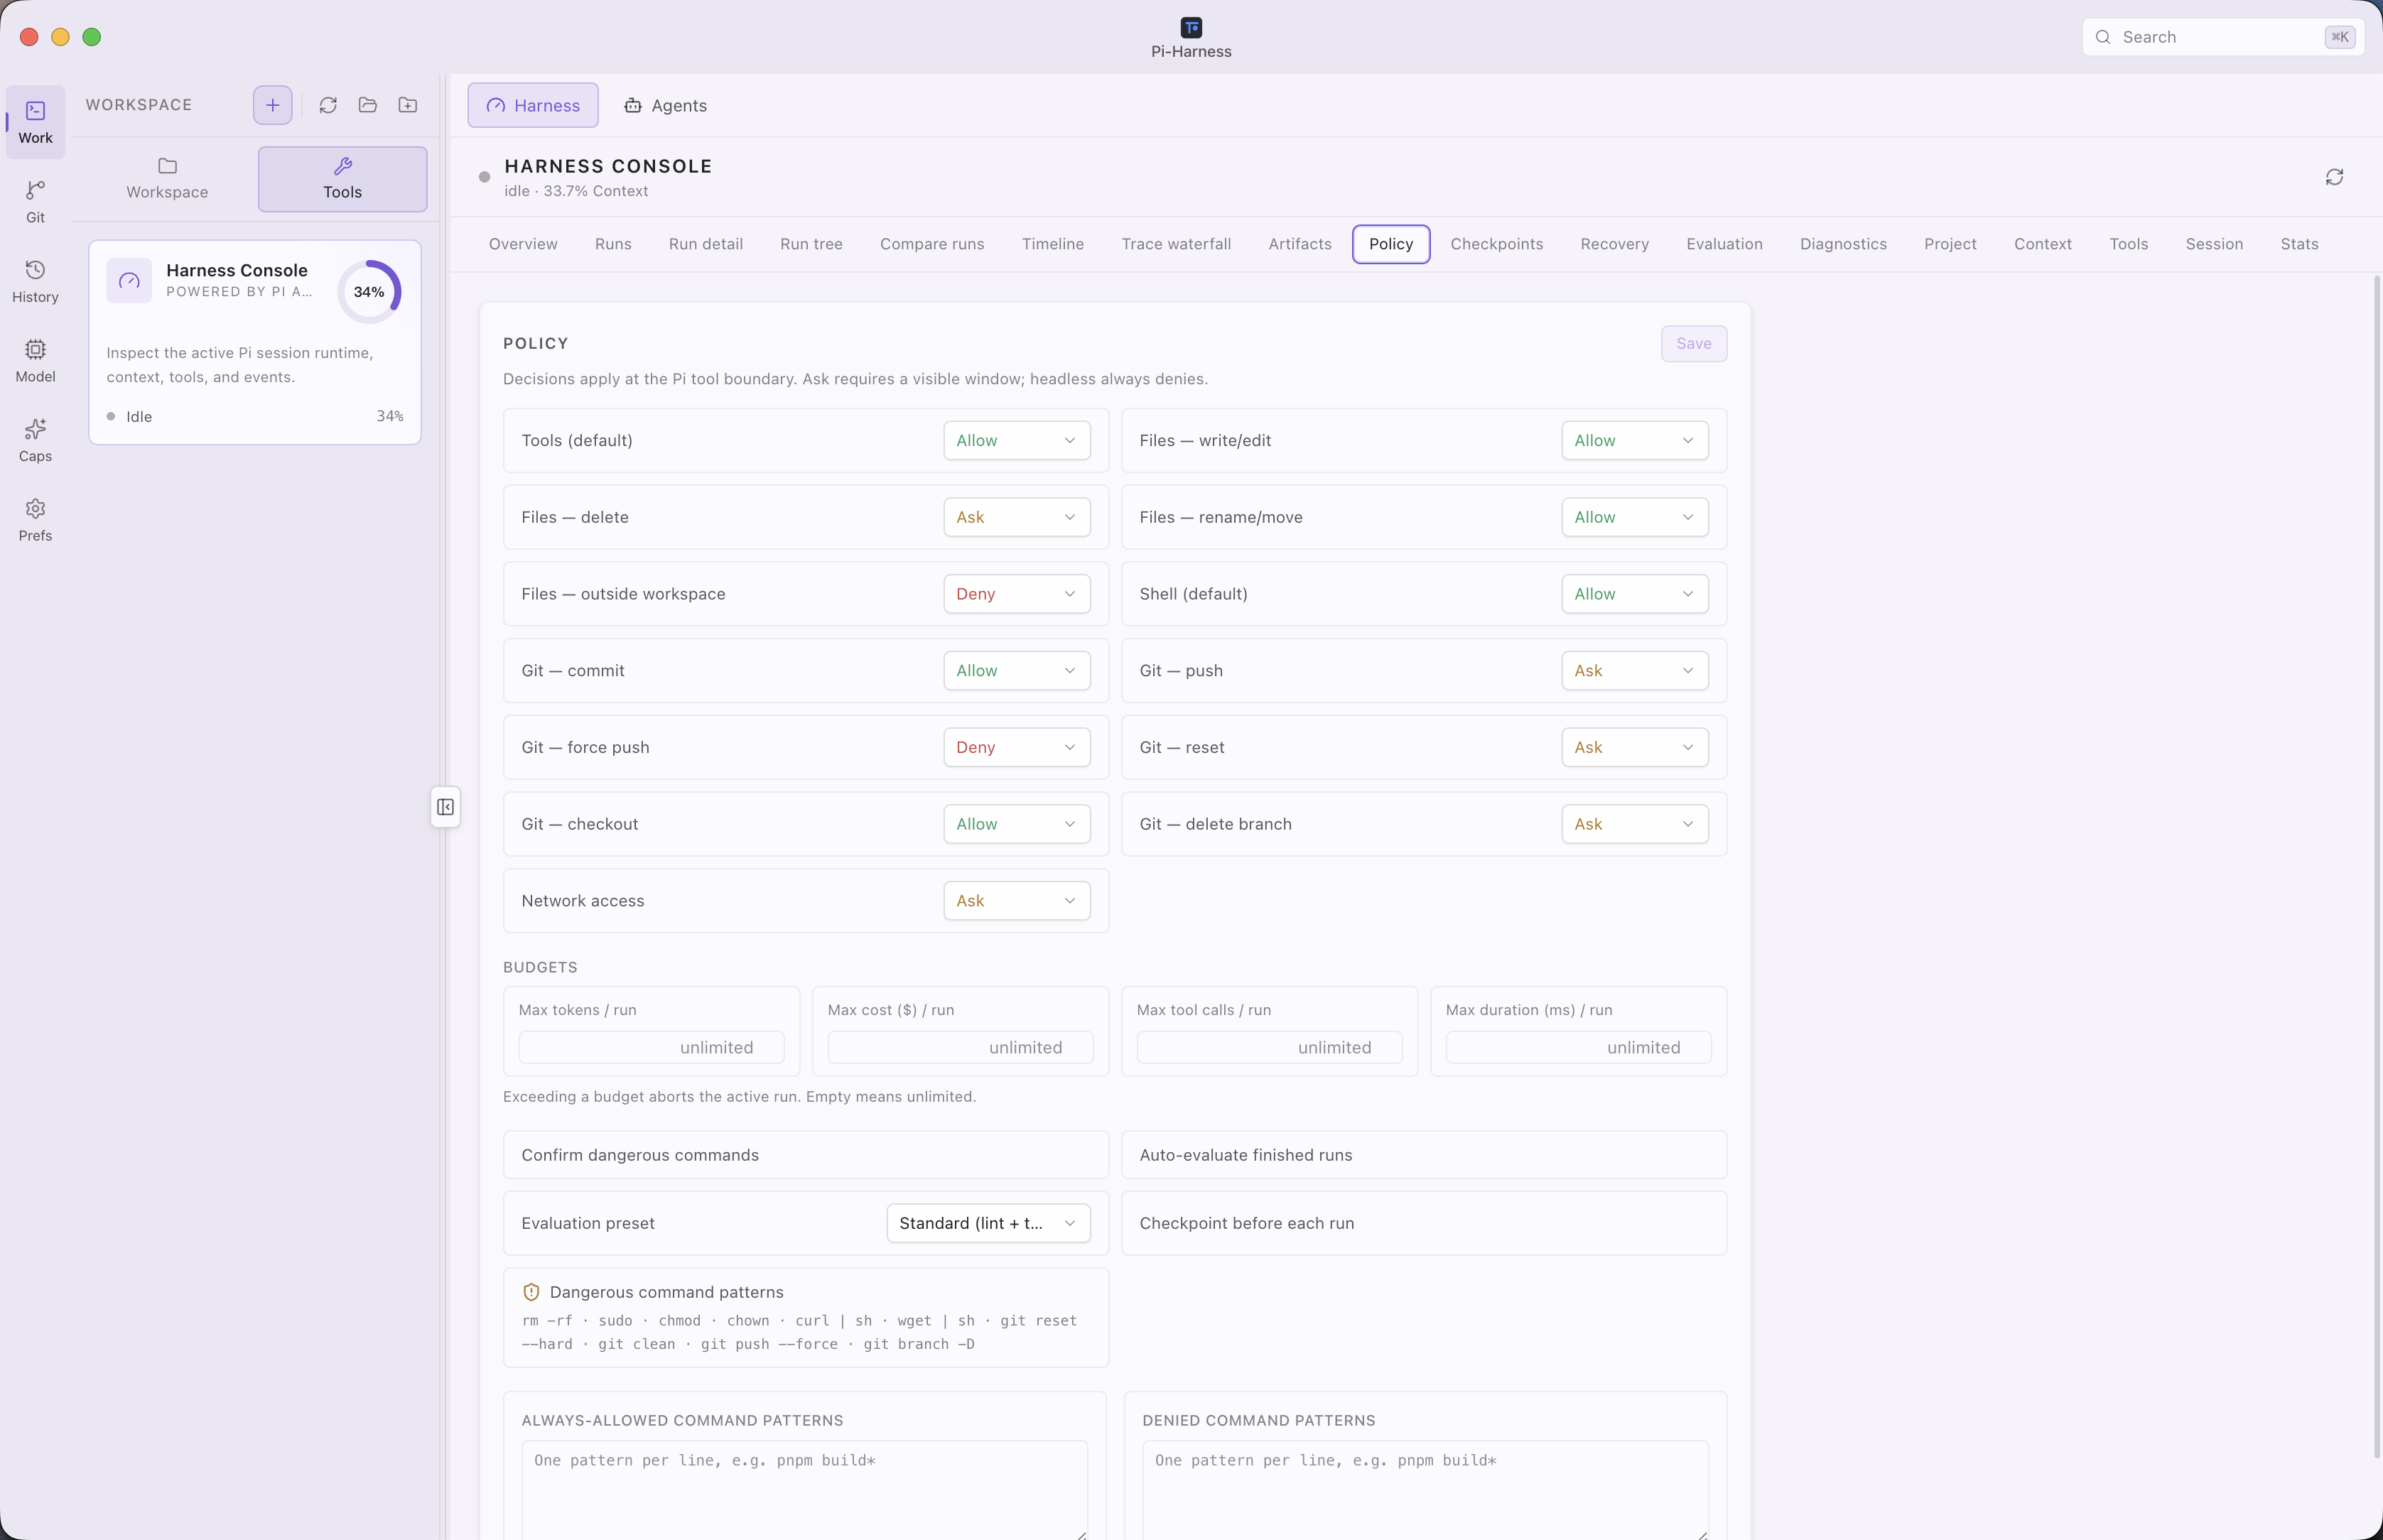Click the Max tokens / run input
Viewport: 2383px width, 1540px height.
[x=651, y=1047]
